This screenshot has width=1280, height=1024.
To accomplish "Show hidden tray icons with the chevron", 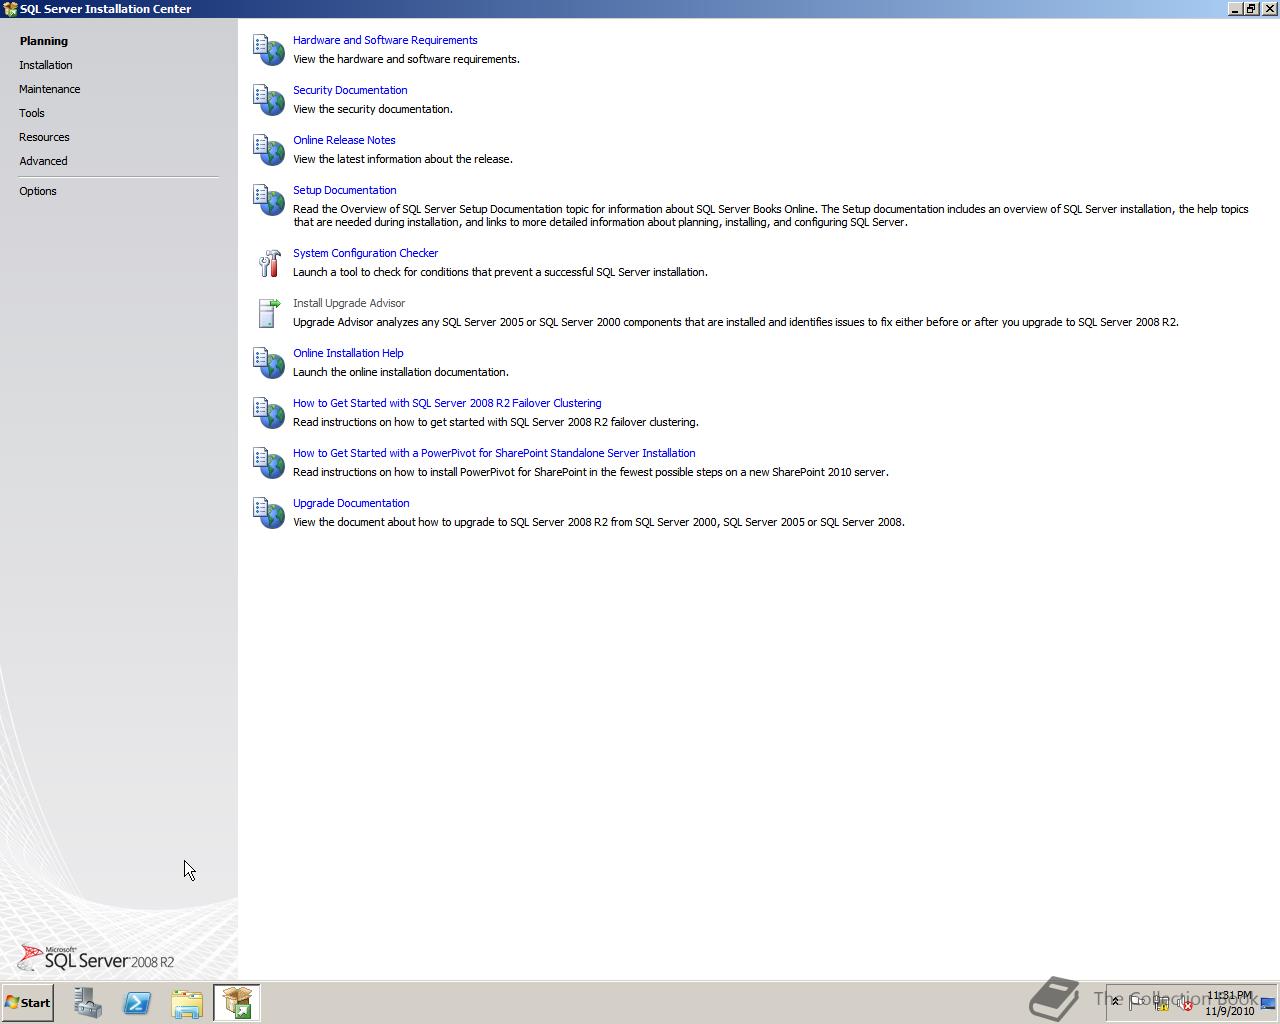I will pos(1116,1002).
